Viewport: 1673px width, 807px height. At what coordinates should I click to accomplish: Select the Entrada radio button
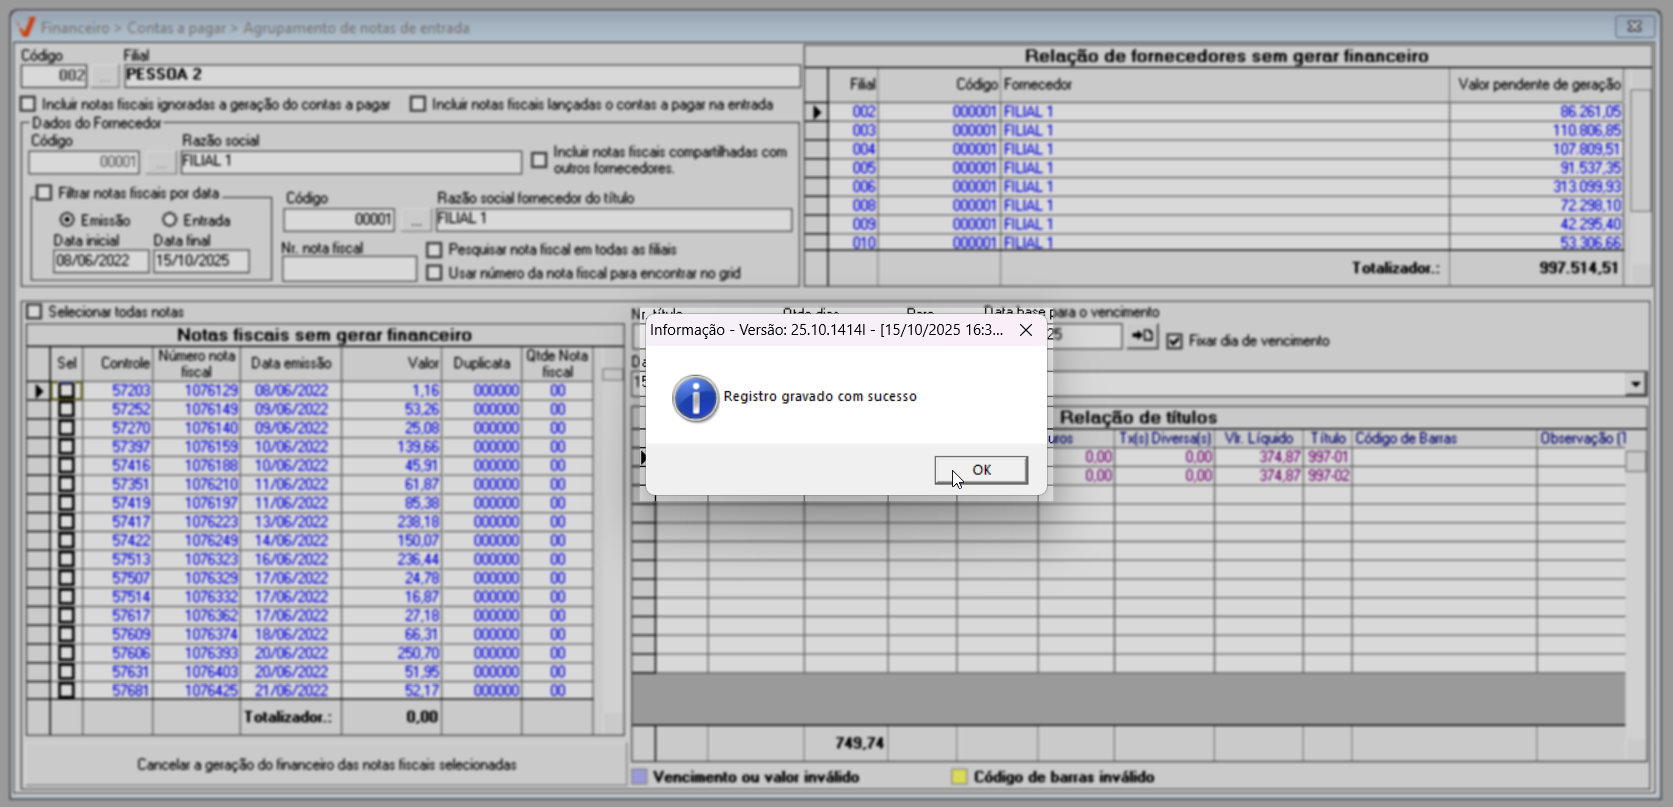pos(169,220)
